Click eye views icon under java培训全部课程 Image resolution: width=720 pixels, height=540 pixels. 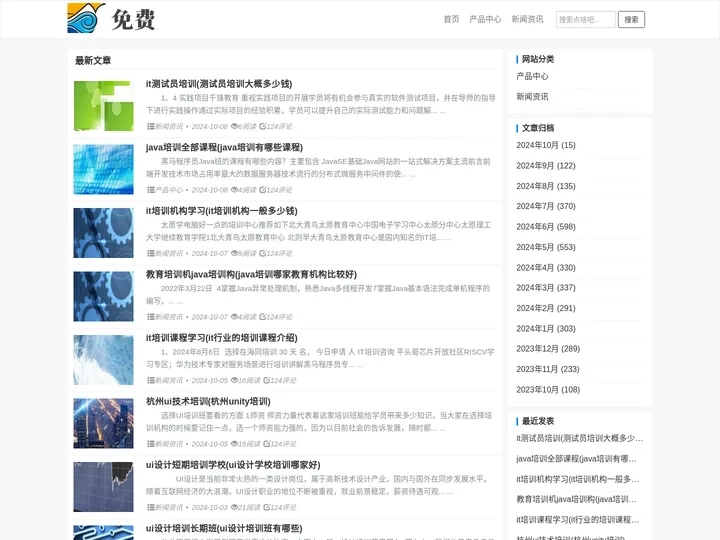[x=234, y=190]
